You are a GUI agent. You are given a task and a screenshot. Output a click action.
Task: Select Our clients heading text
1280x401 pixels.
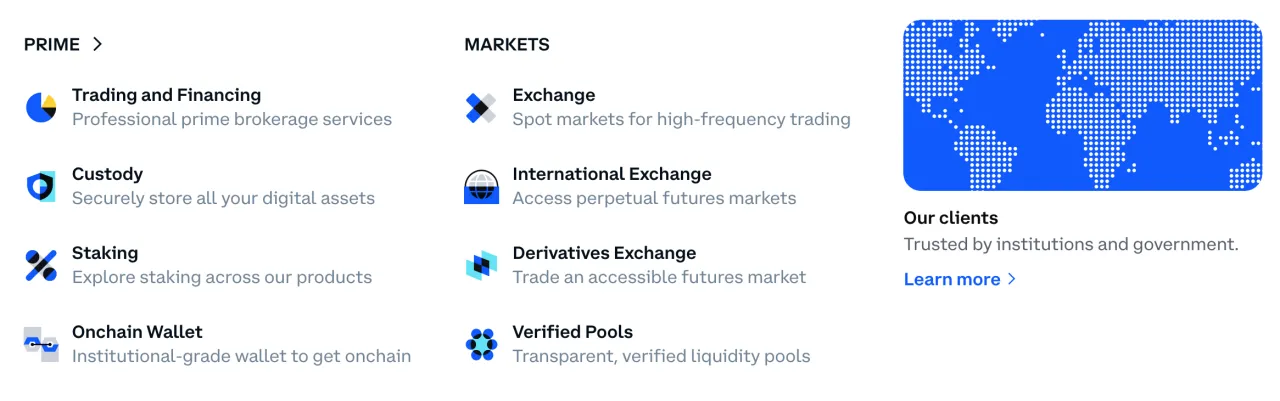pos(951,218)
